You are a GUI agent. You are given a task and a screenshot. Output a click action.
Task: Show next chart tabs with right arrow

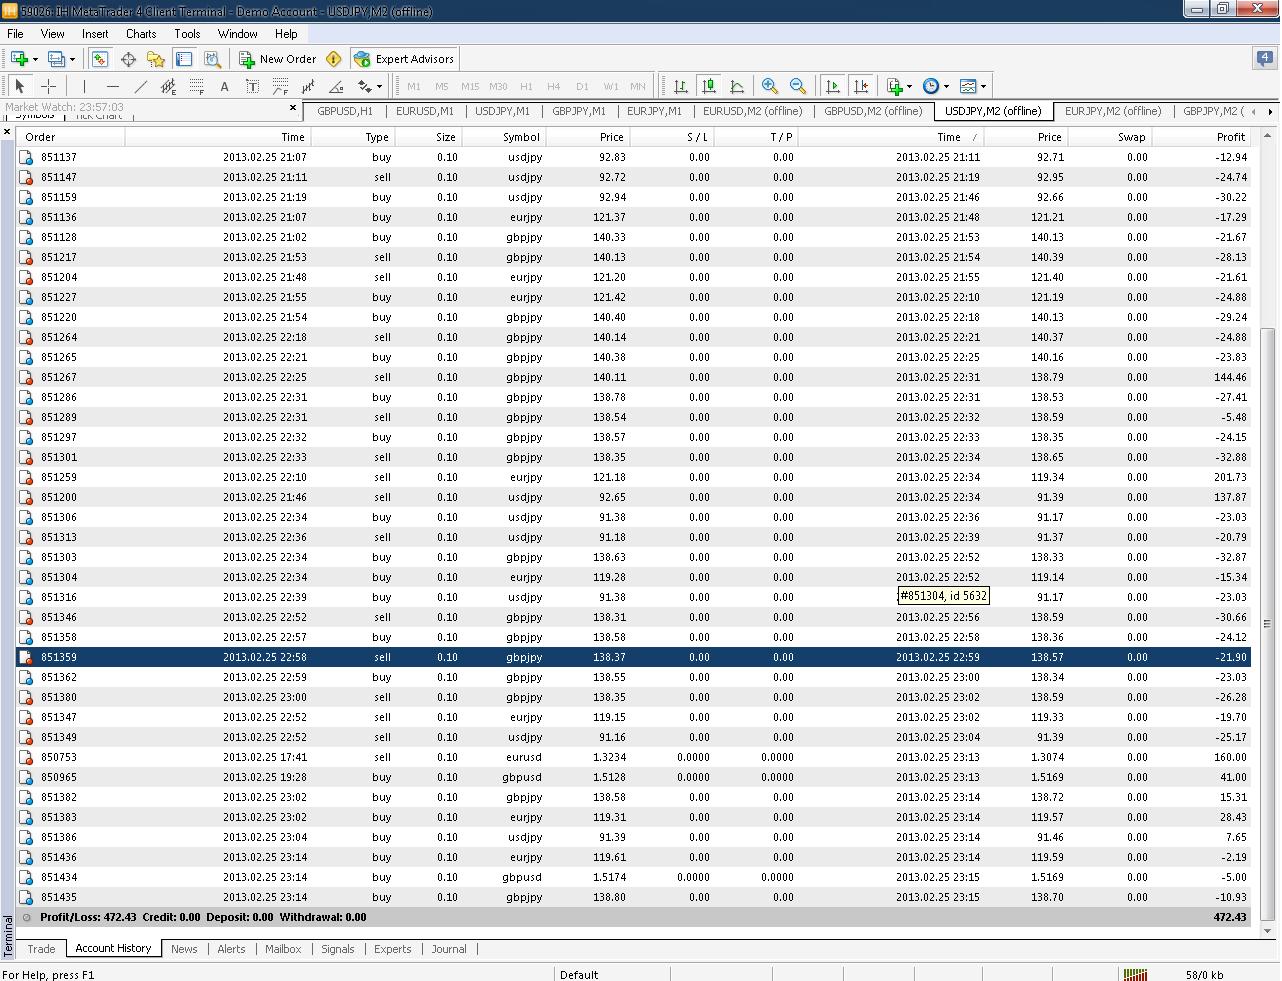point(1270,111)
